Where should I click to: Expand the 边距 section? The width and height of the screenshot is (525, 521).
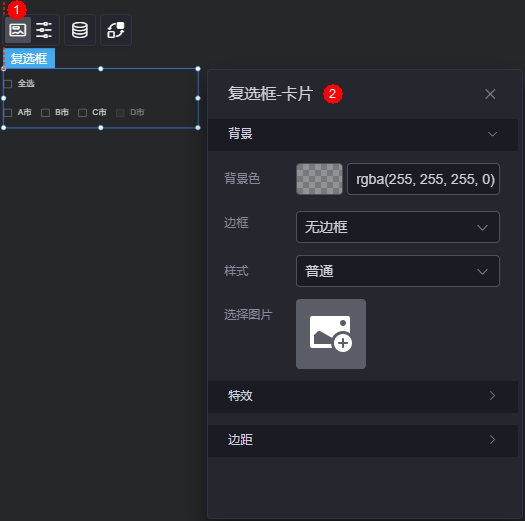363,440
